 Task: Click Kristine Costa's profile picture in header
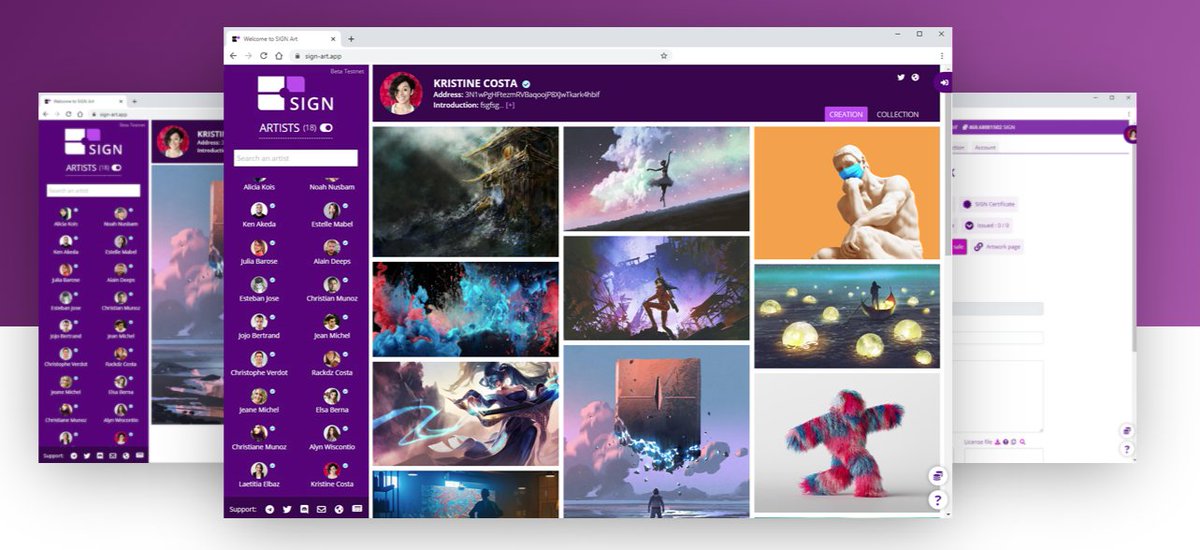(x=401, y=93)
